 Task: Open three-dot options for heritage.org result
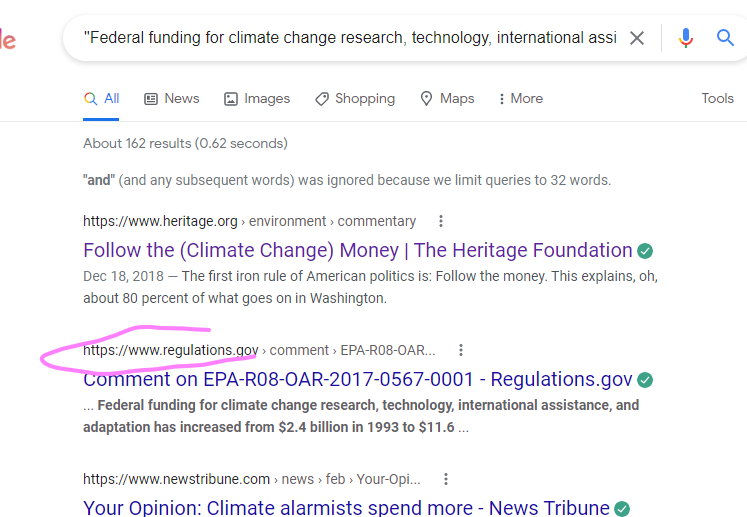(441, 221)
